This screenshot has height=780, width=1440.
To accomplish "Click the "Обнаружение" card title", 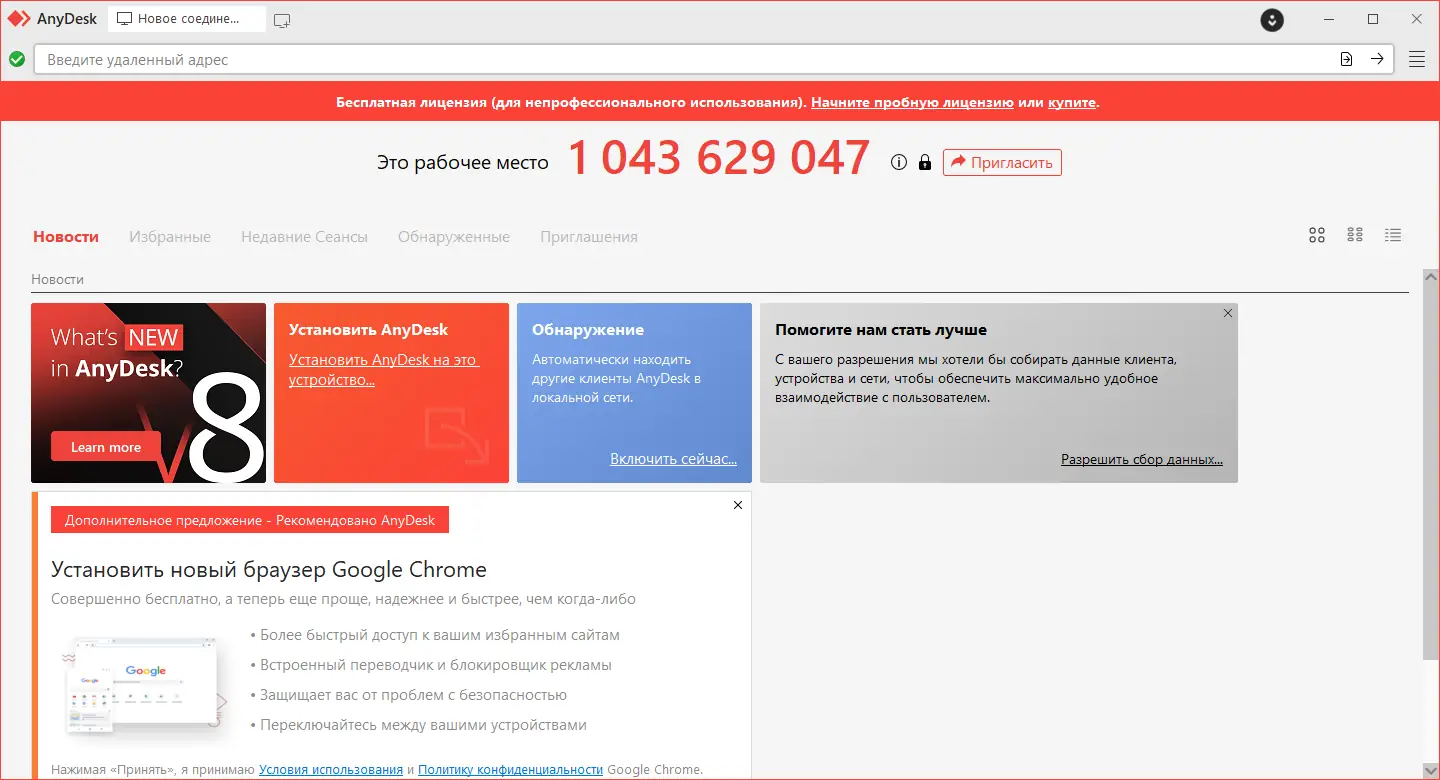I will [x=588, y=330].
